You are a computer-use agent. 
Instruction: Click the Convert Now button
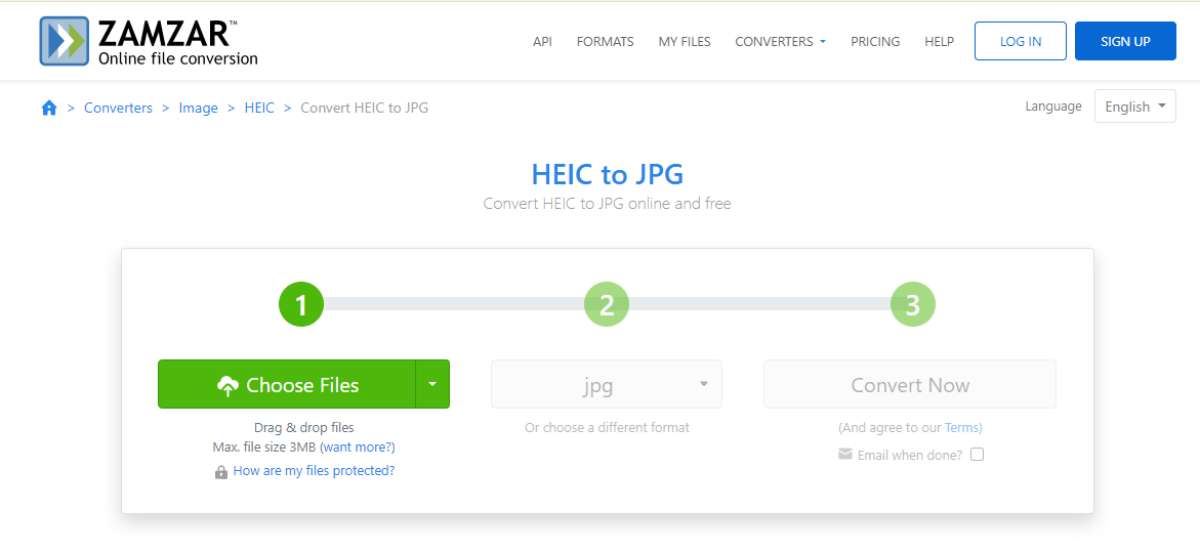pyautogui.click(x=910, y=384)
